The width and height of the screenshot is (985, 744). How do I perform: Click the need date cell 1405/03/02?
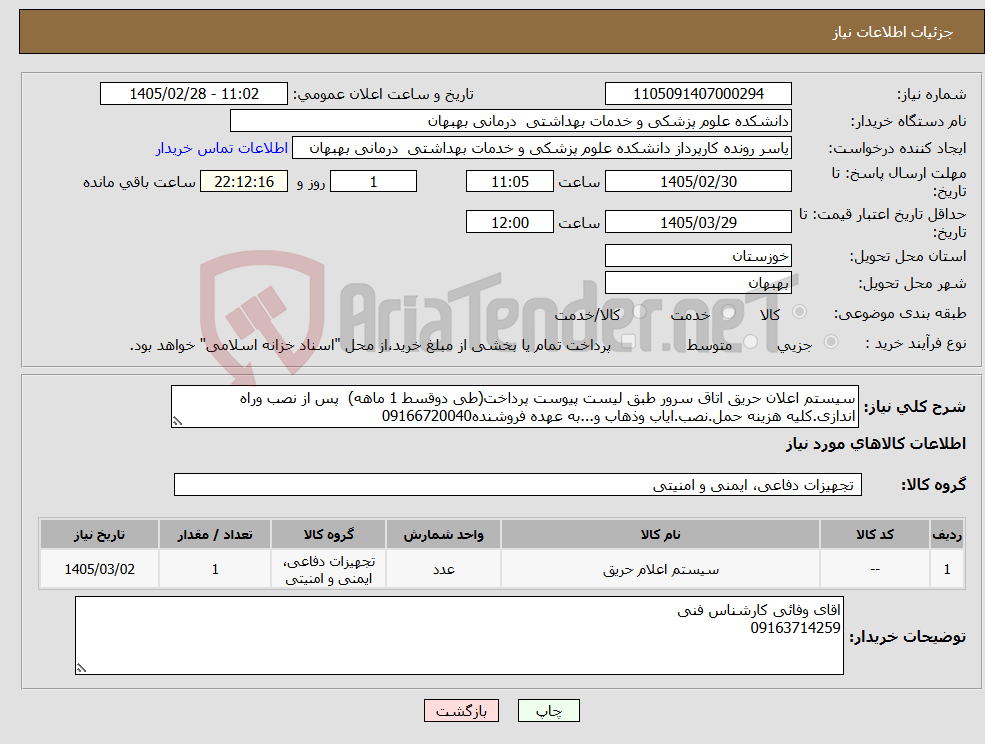pyautogui.click(x=99, y=569)
